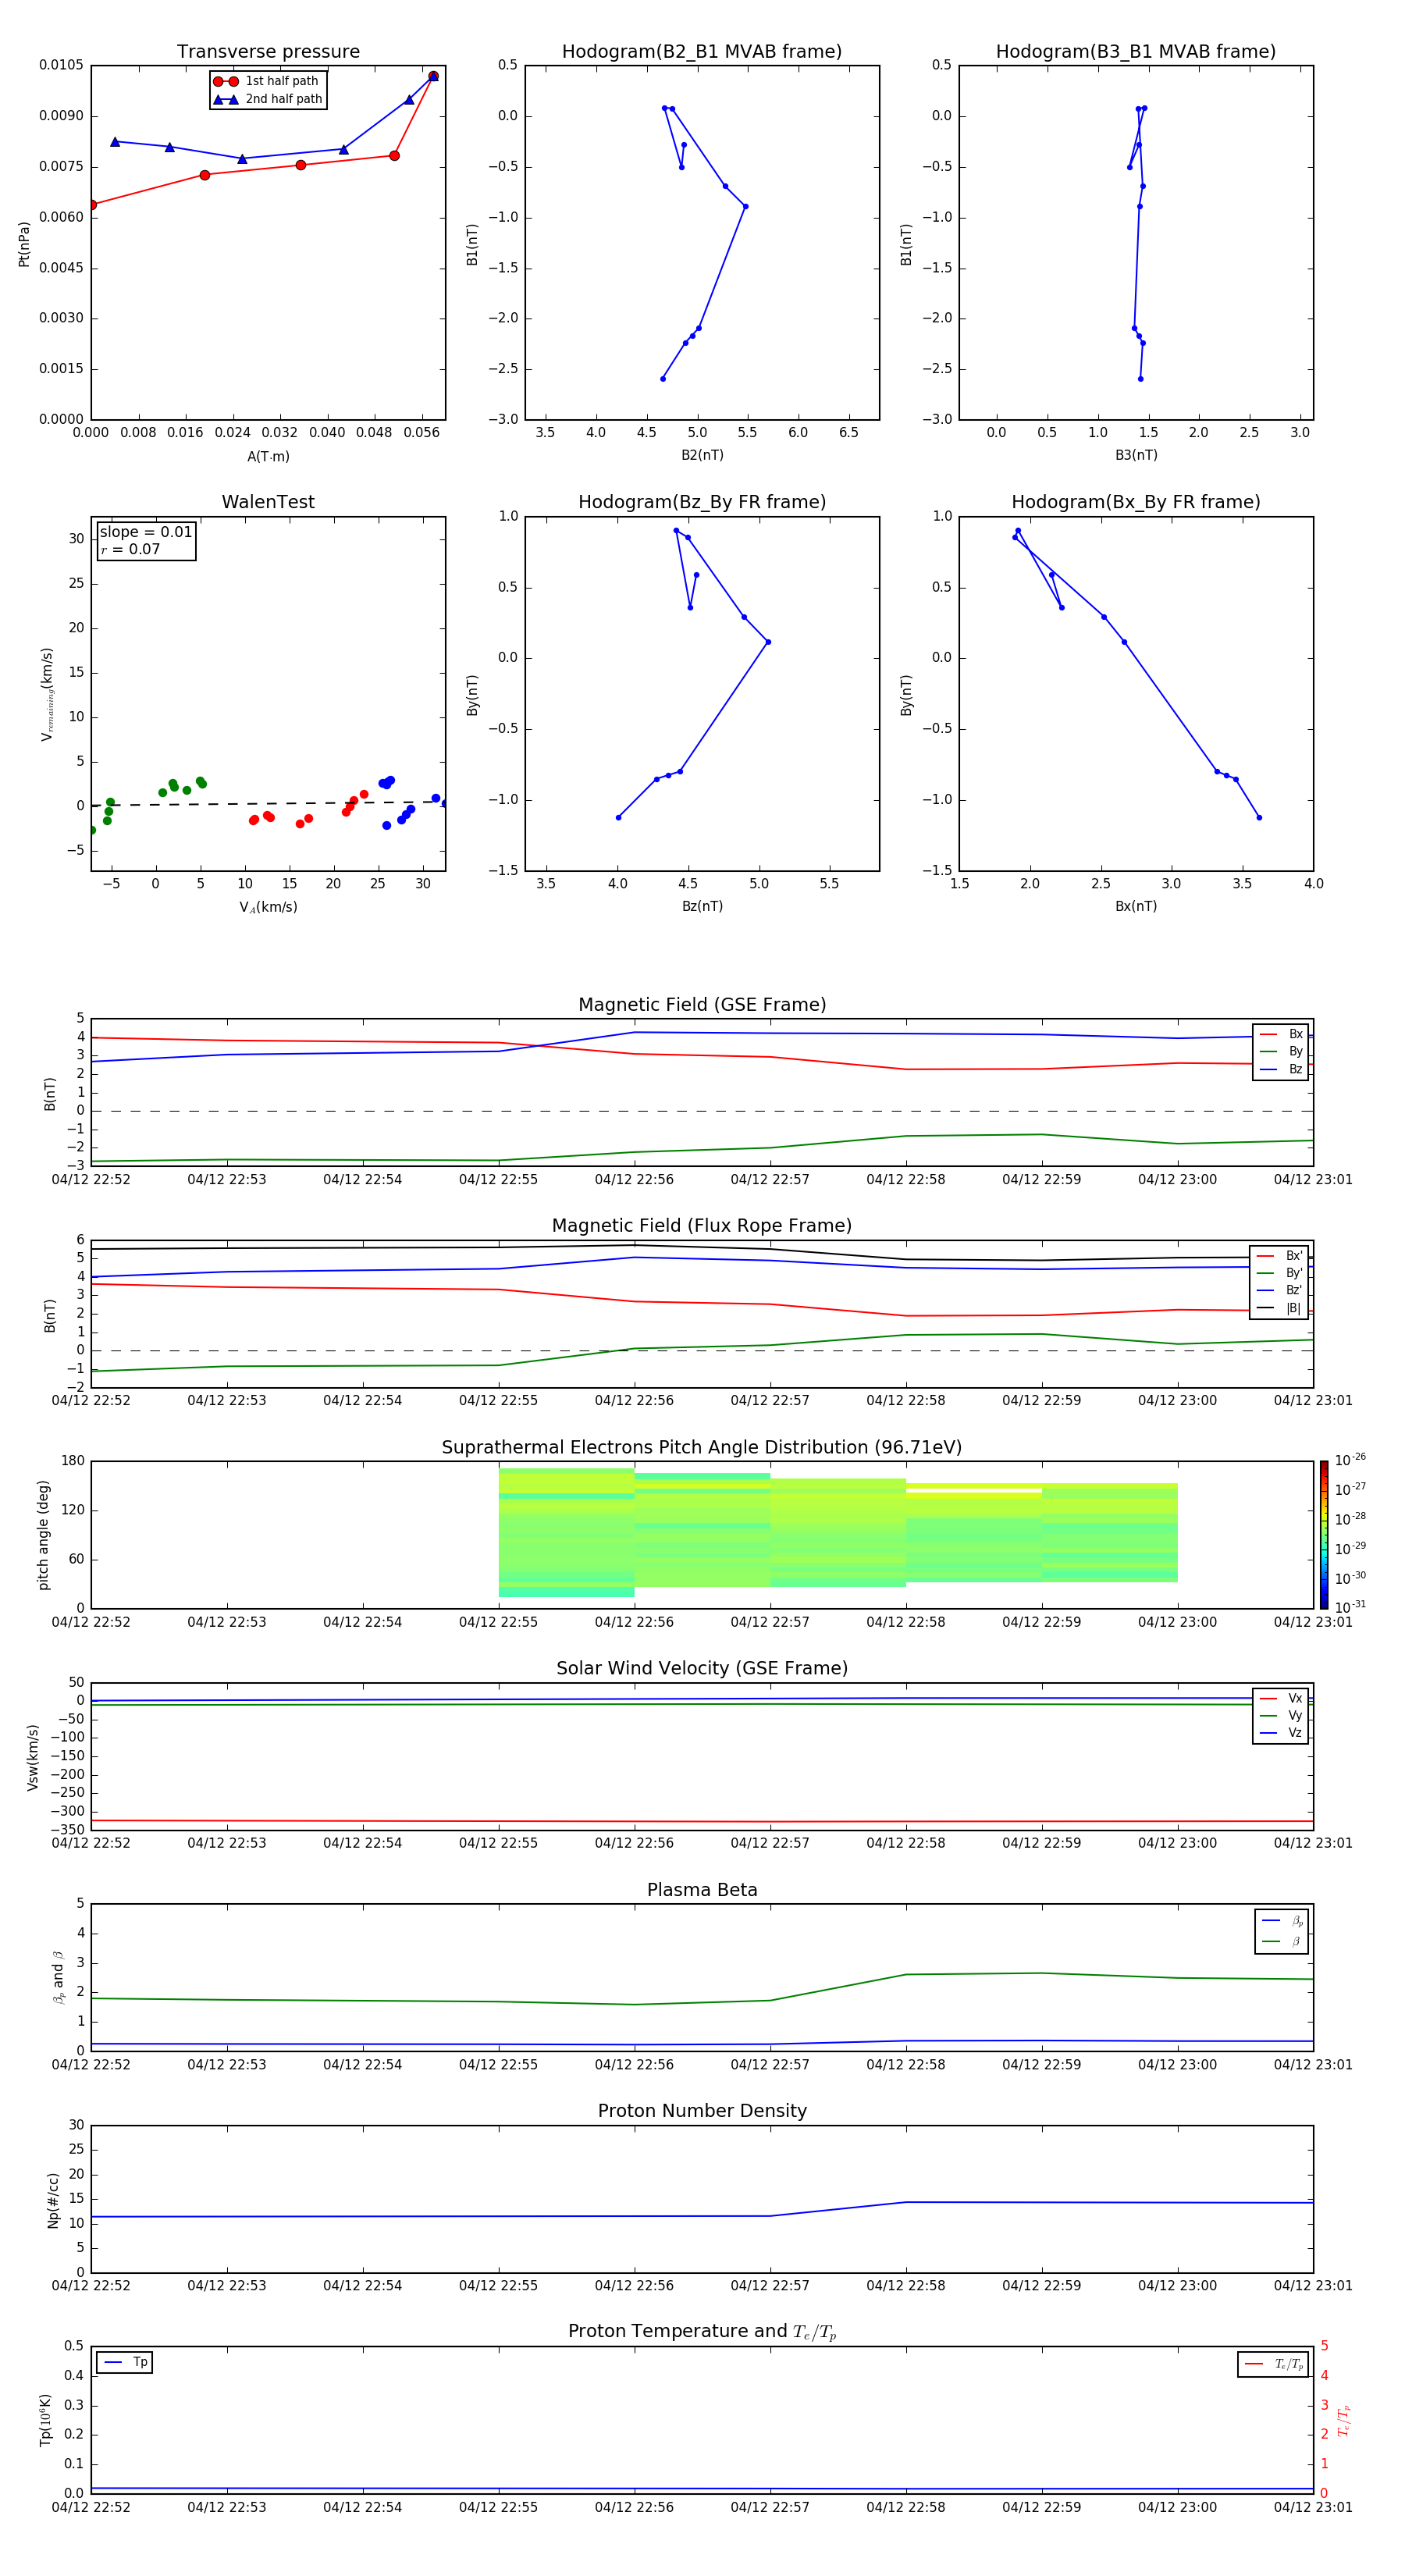The width and height of the screenshot is (1405, 2576).
Task: Click the '-350' tick on solar wind axis
Action: pyautogui.click(x=68, y=1830)
